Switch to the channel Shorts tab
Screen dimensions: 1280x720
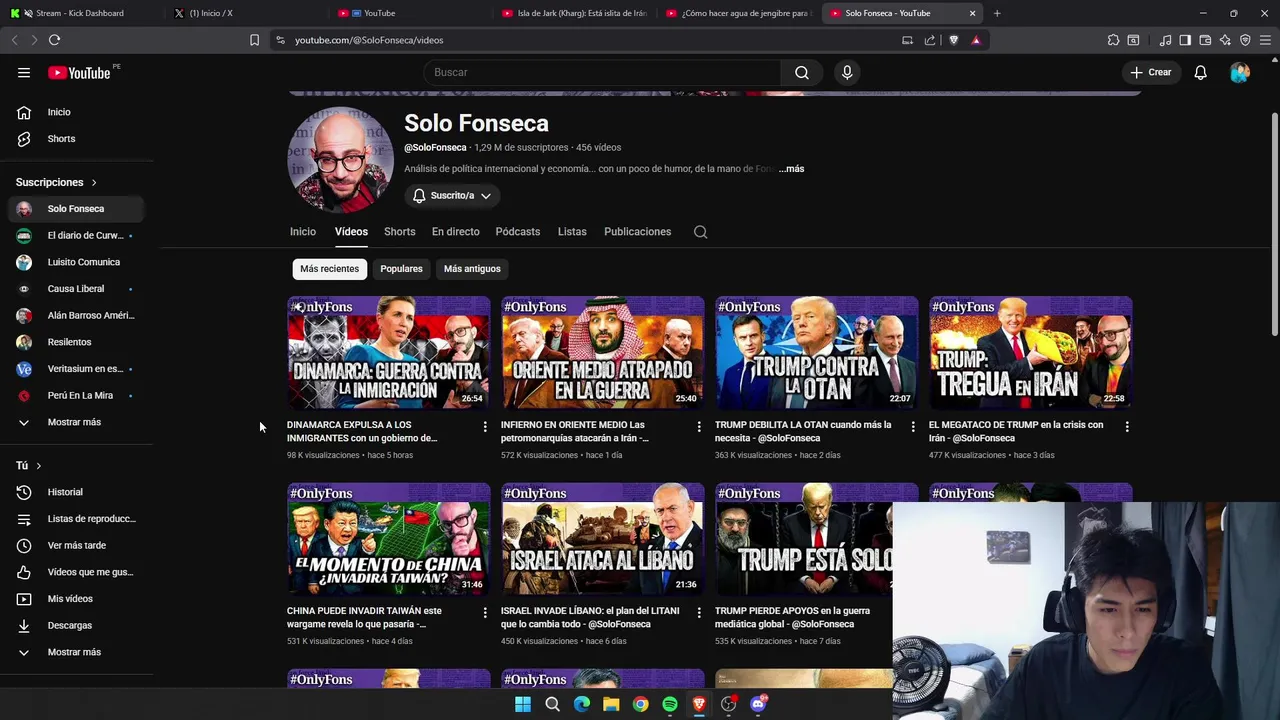click(x=400, y=232)
